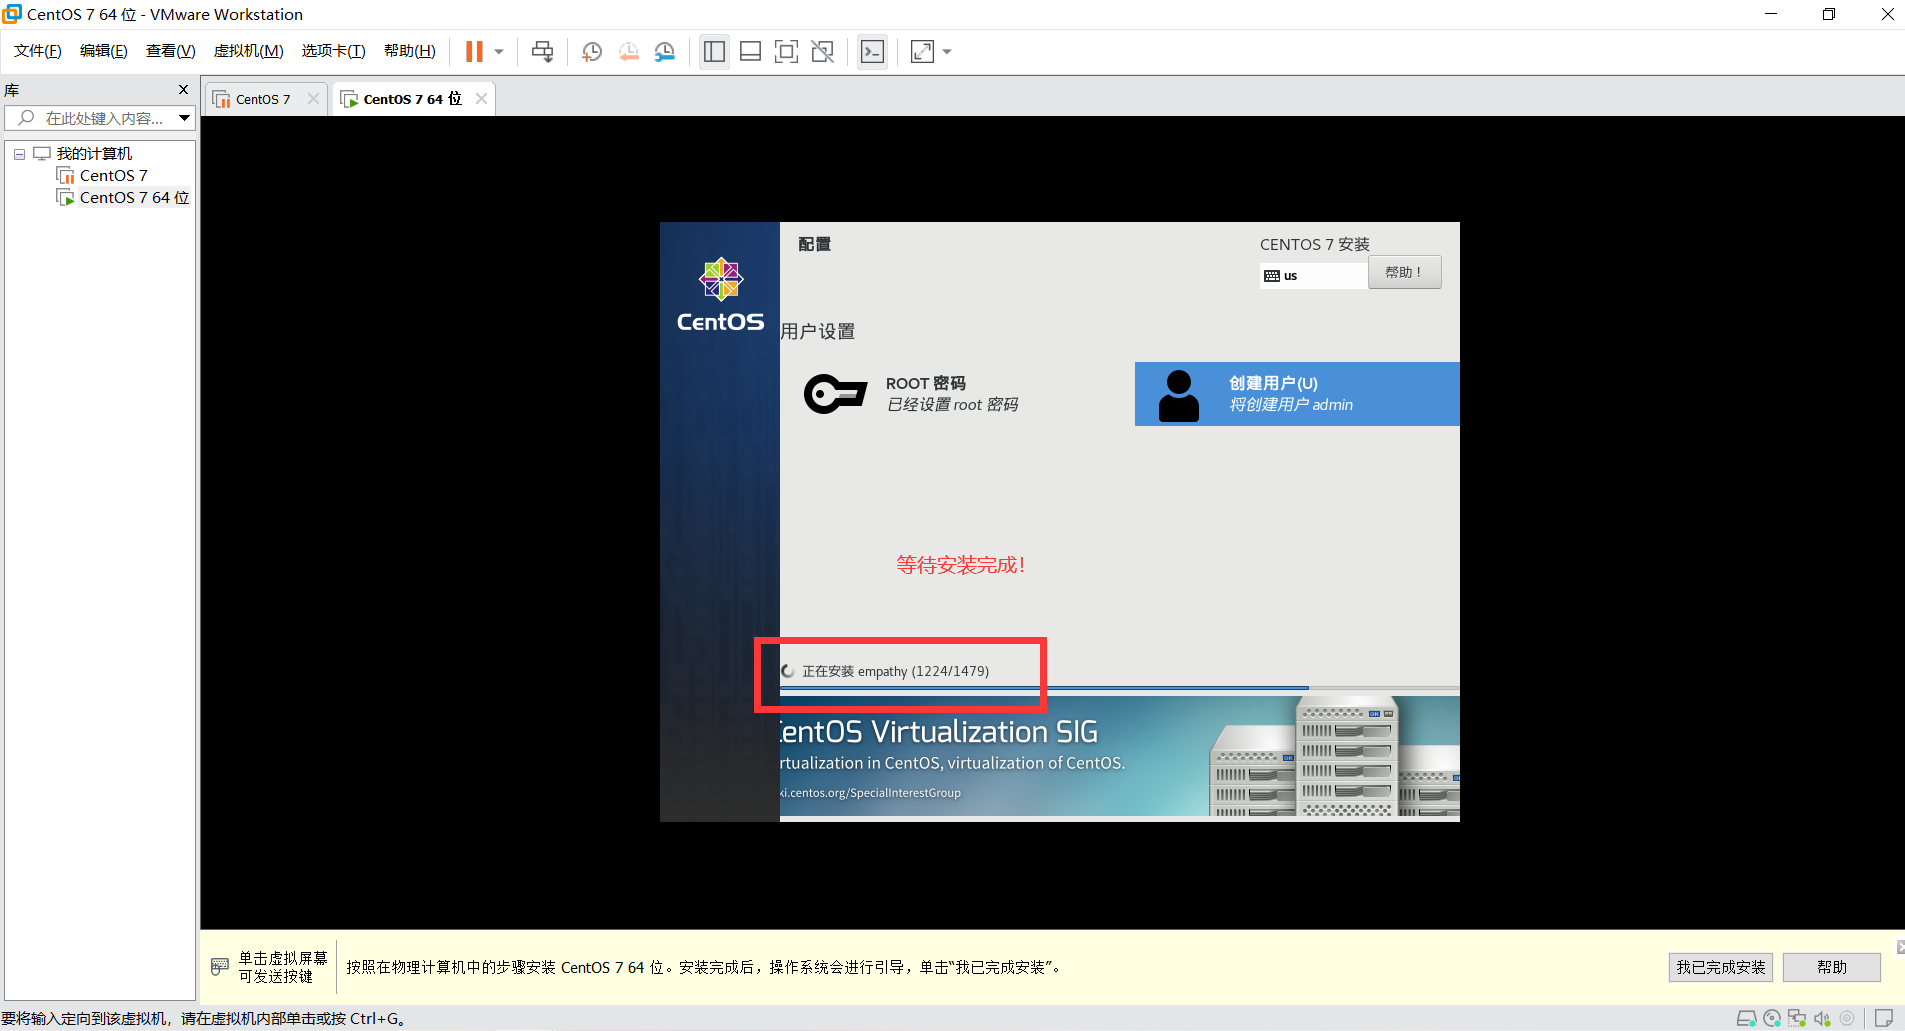Click the revert to snapshot icon
The height and width of the screenshot is (1031, 1905).
[x=628, y=52]
